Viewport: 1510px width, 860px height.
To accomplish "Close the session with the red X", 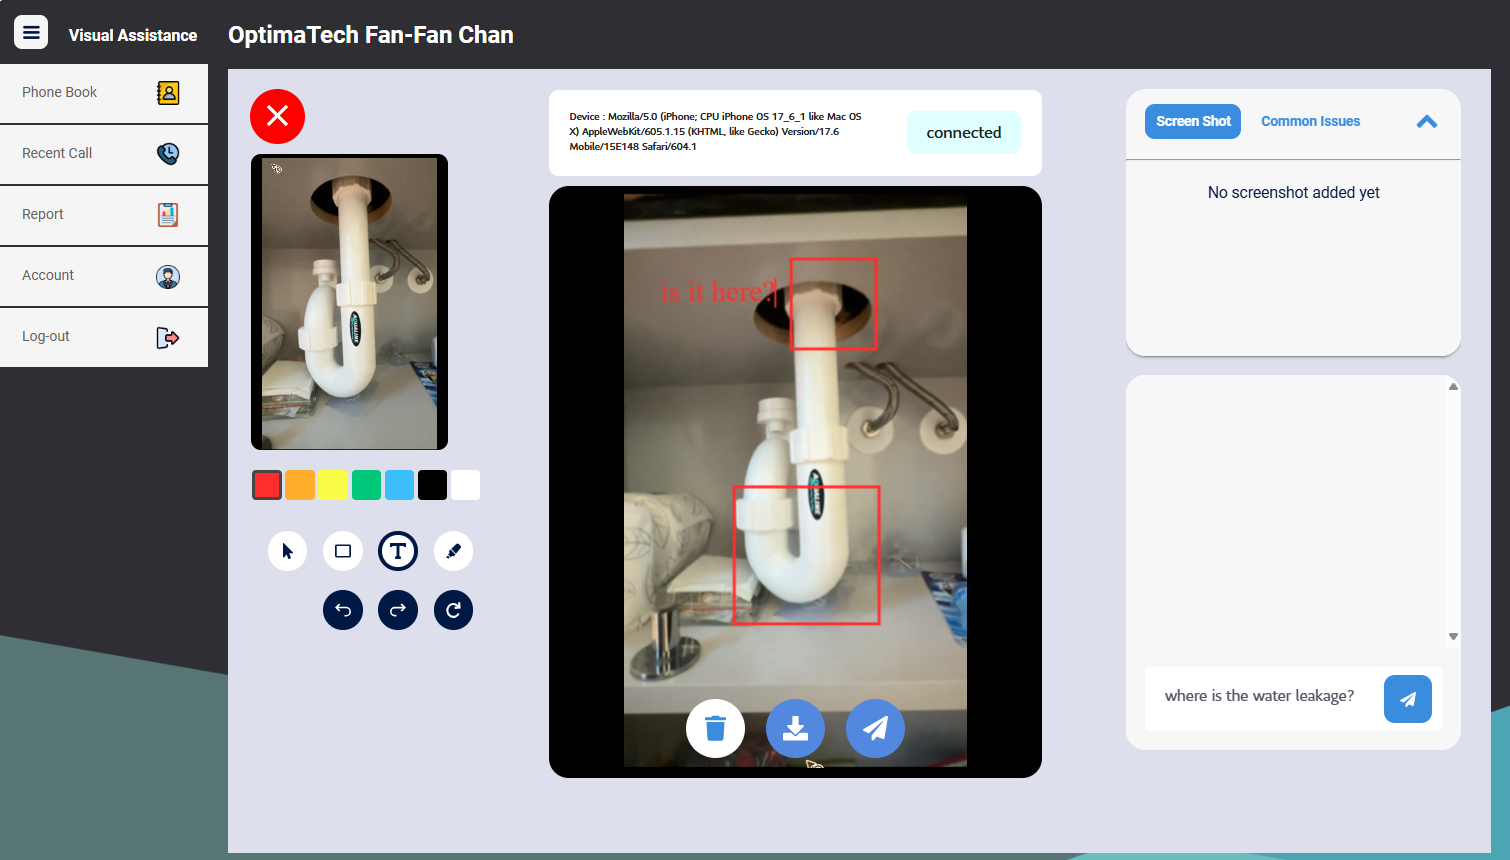I will [277, 116].
